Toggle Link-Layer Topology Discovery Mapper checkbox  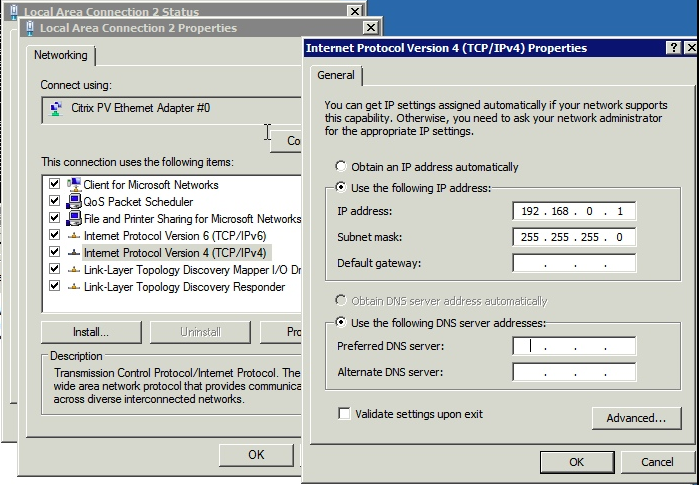click(x=54, y=268)
